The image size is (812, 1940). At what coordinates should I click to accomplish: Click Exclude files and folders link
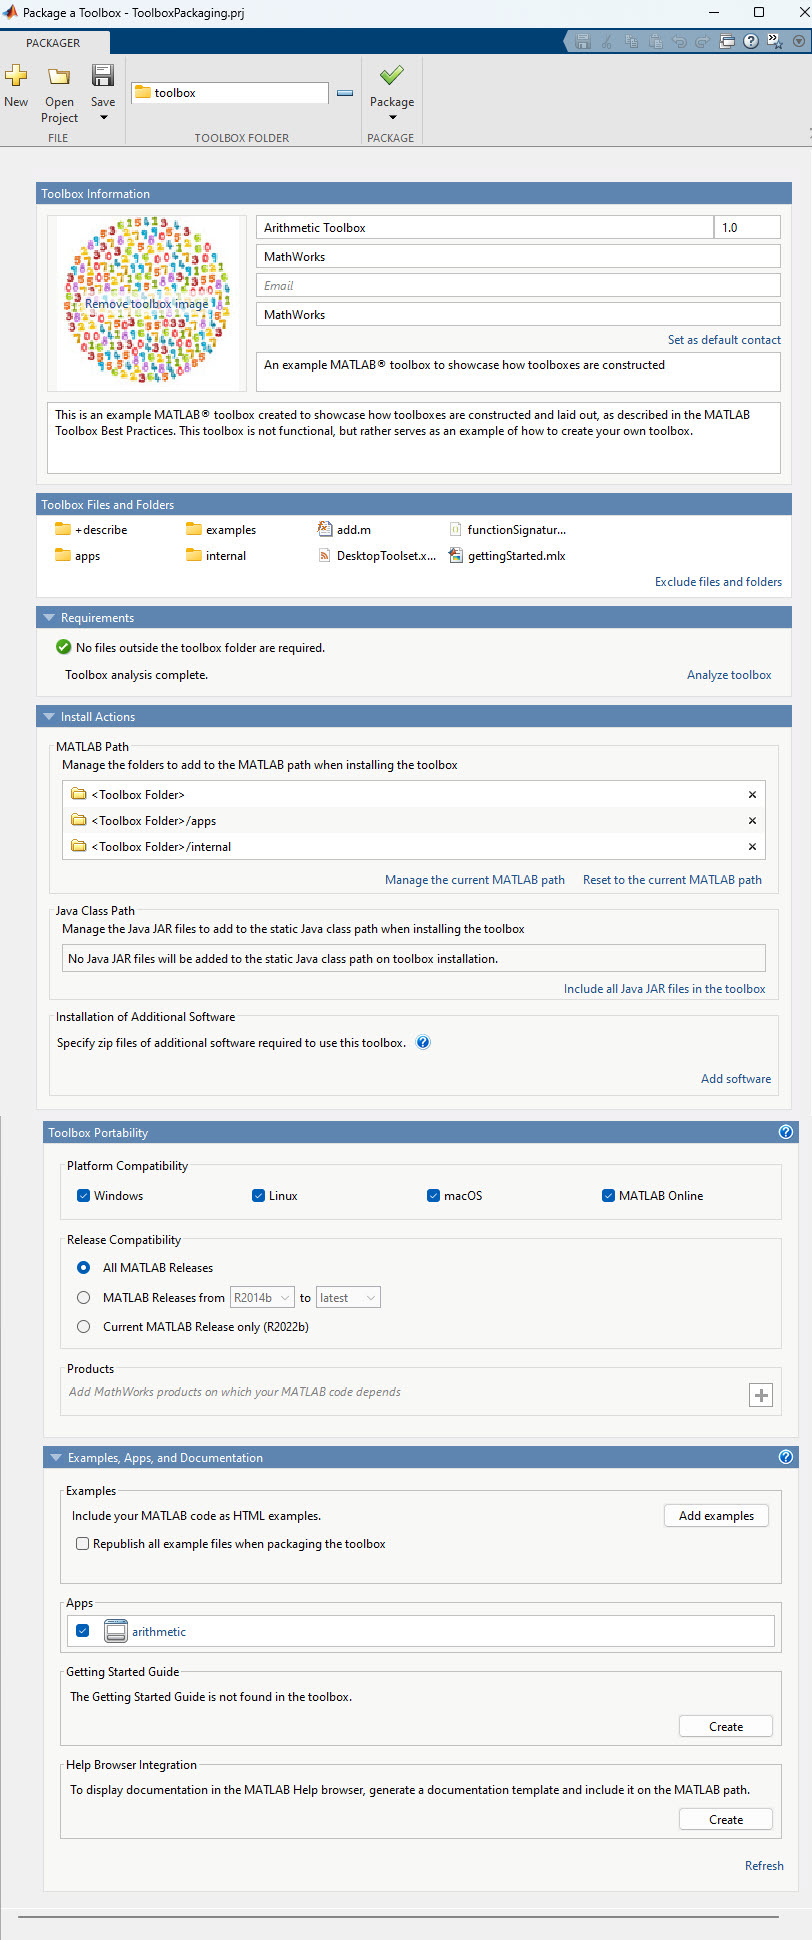coord(718,582)
